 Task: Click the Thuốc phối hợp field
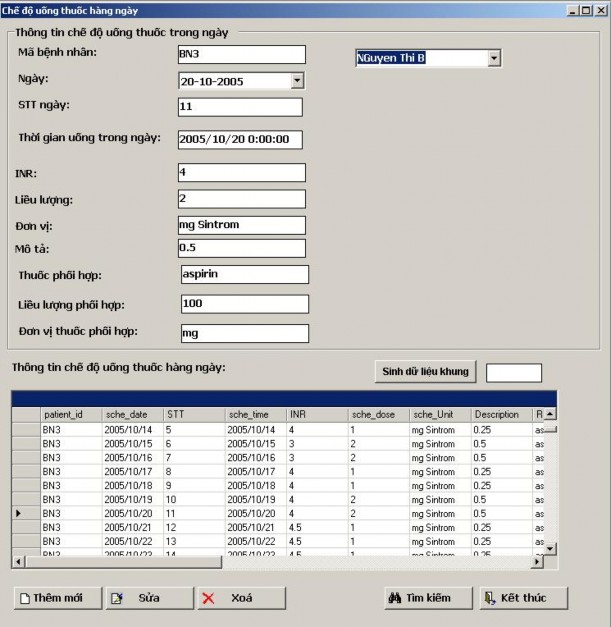244,274
